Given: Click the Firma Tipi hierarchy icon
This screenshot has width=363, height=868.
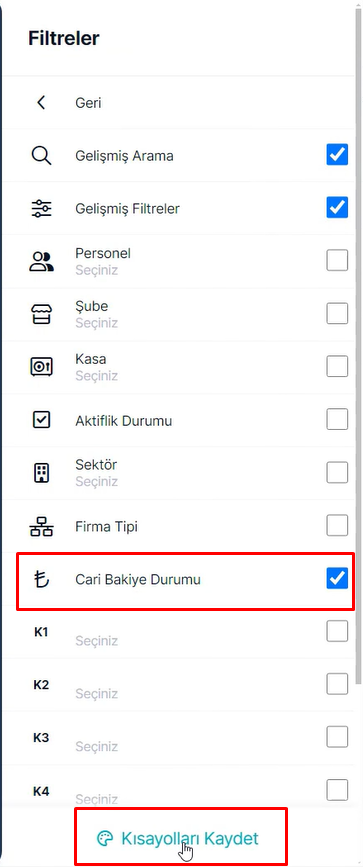Looking at the screenshot, I should 41,526.
